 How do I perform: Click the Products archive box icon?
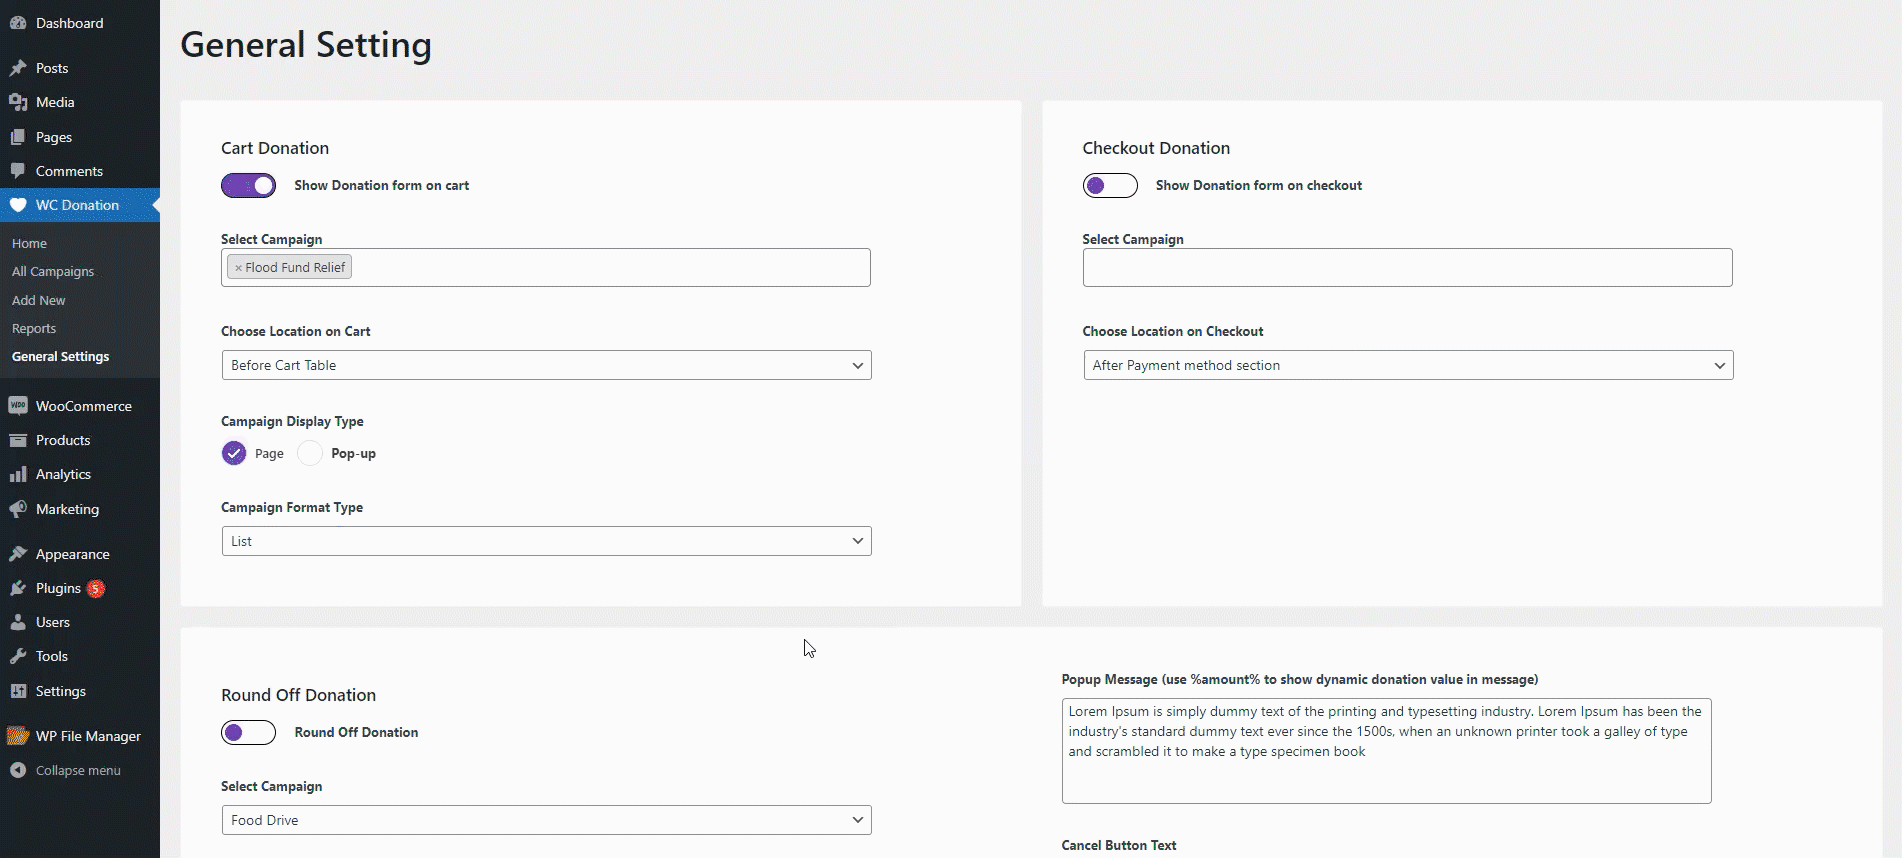click(x=18, y=440)
